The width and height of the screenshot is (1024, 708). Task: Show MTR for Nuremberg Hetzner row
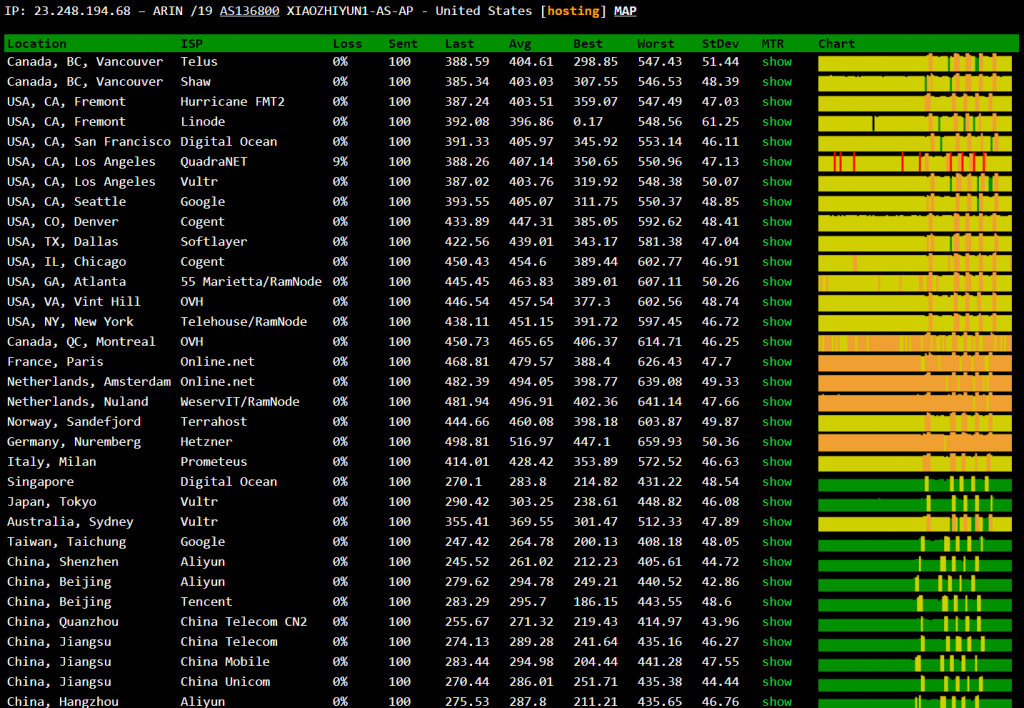776,442
